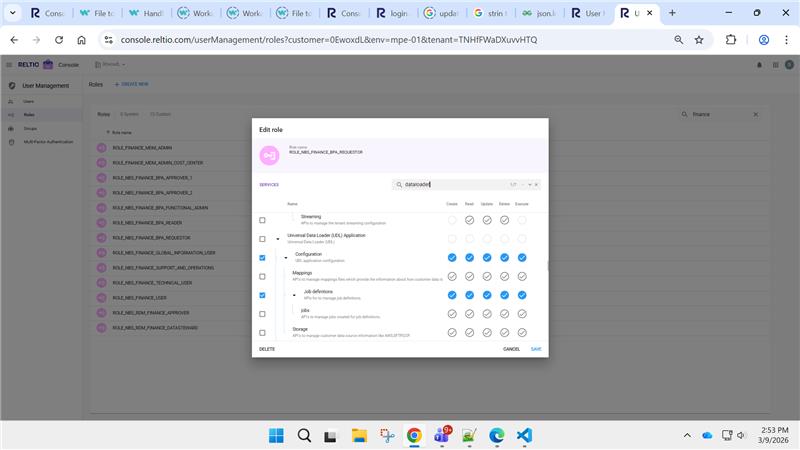Open File Explorer from taskbar
800x450 pixels.
click(x=359, y=435)
